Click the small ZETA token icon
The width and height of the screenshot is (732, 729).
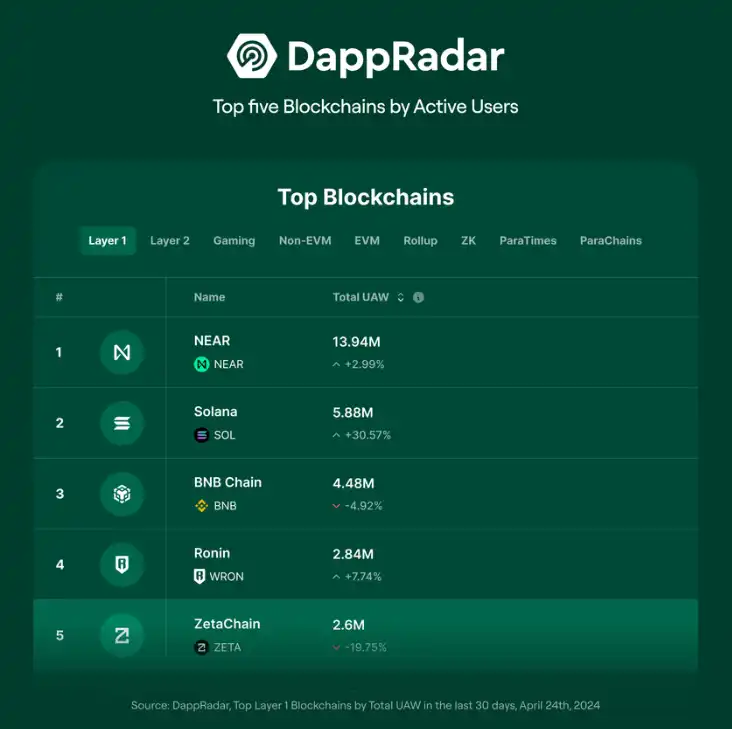pos(201,647)
